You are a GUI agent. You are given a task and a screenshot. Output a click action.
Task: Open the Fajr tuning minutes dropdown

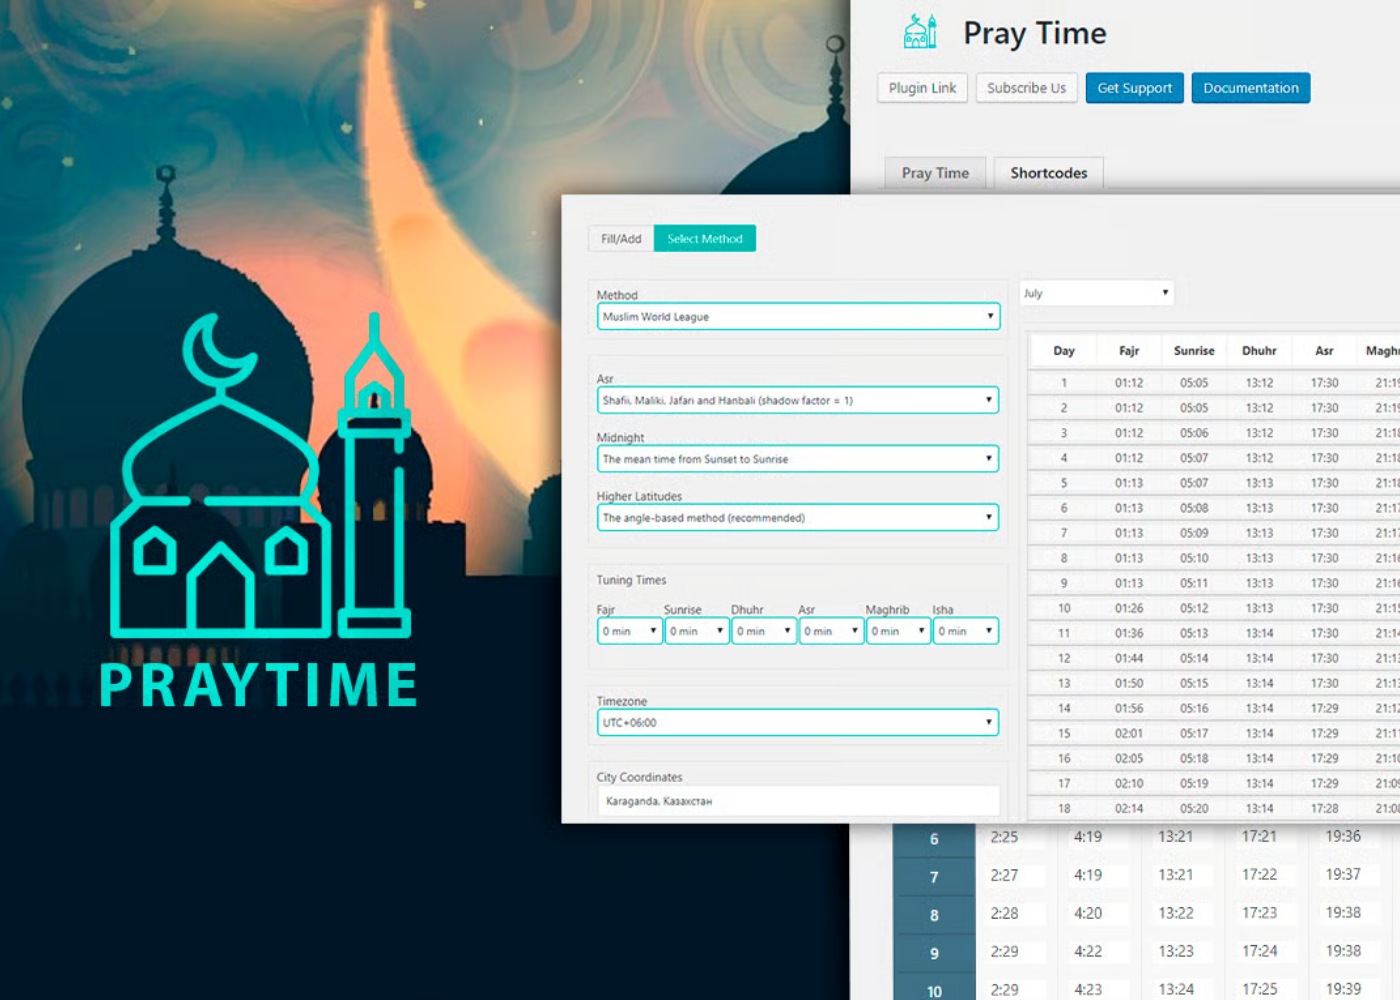(x=630, y=631)
